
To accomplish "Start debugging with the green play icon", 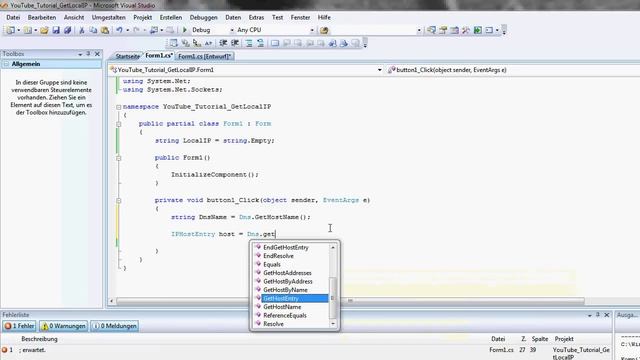I will [x=184, y=30].
